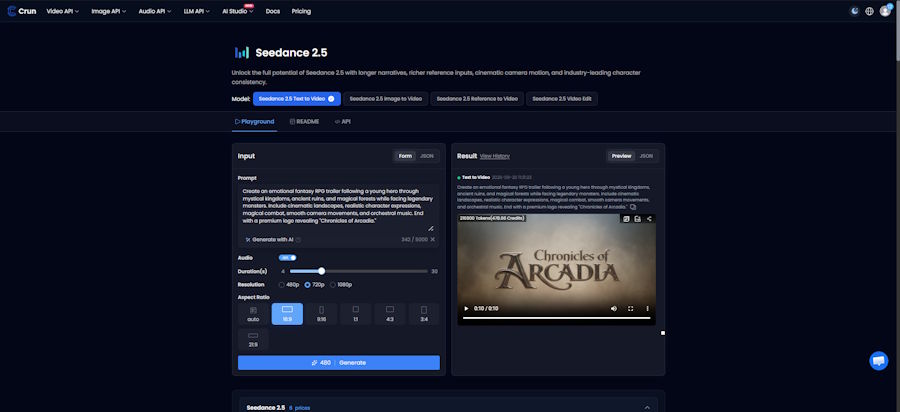Select the 9:16 aspect ratio
Image resolution: width=900 pixels, height=412 pixels.
pos(321,314)
